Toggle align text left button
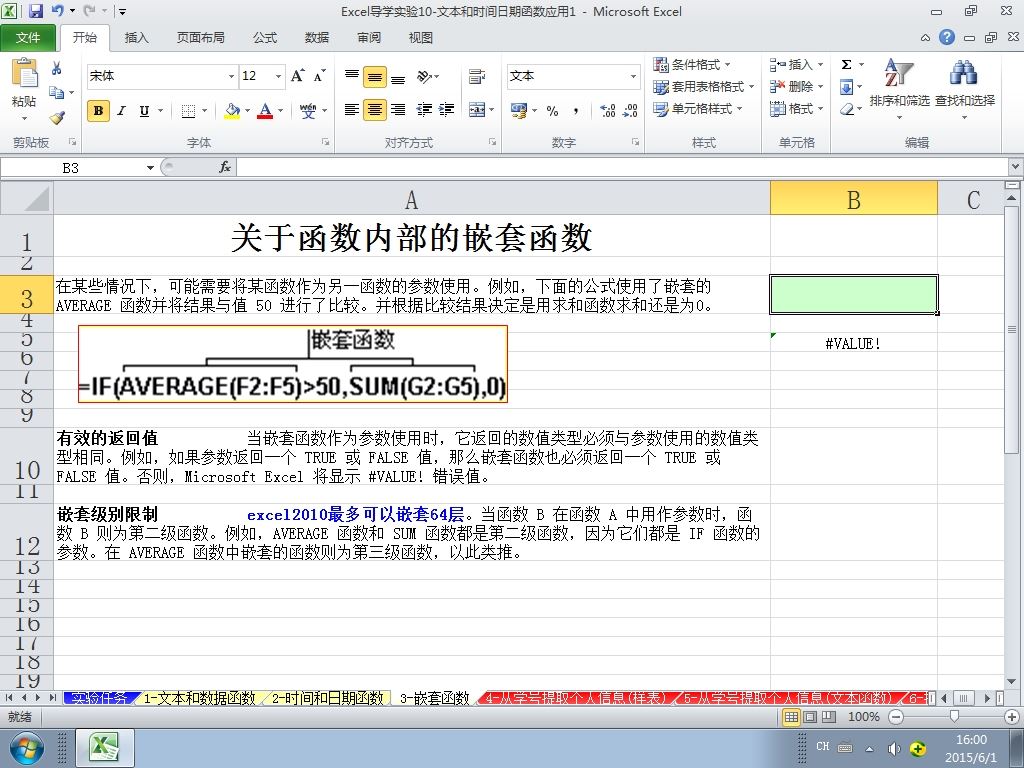The image size is (1024, 768). [x=352, y=110]
